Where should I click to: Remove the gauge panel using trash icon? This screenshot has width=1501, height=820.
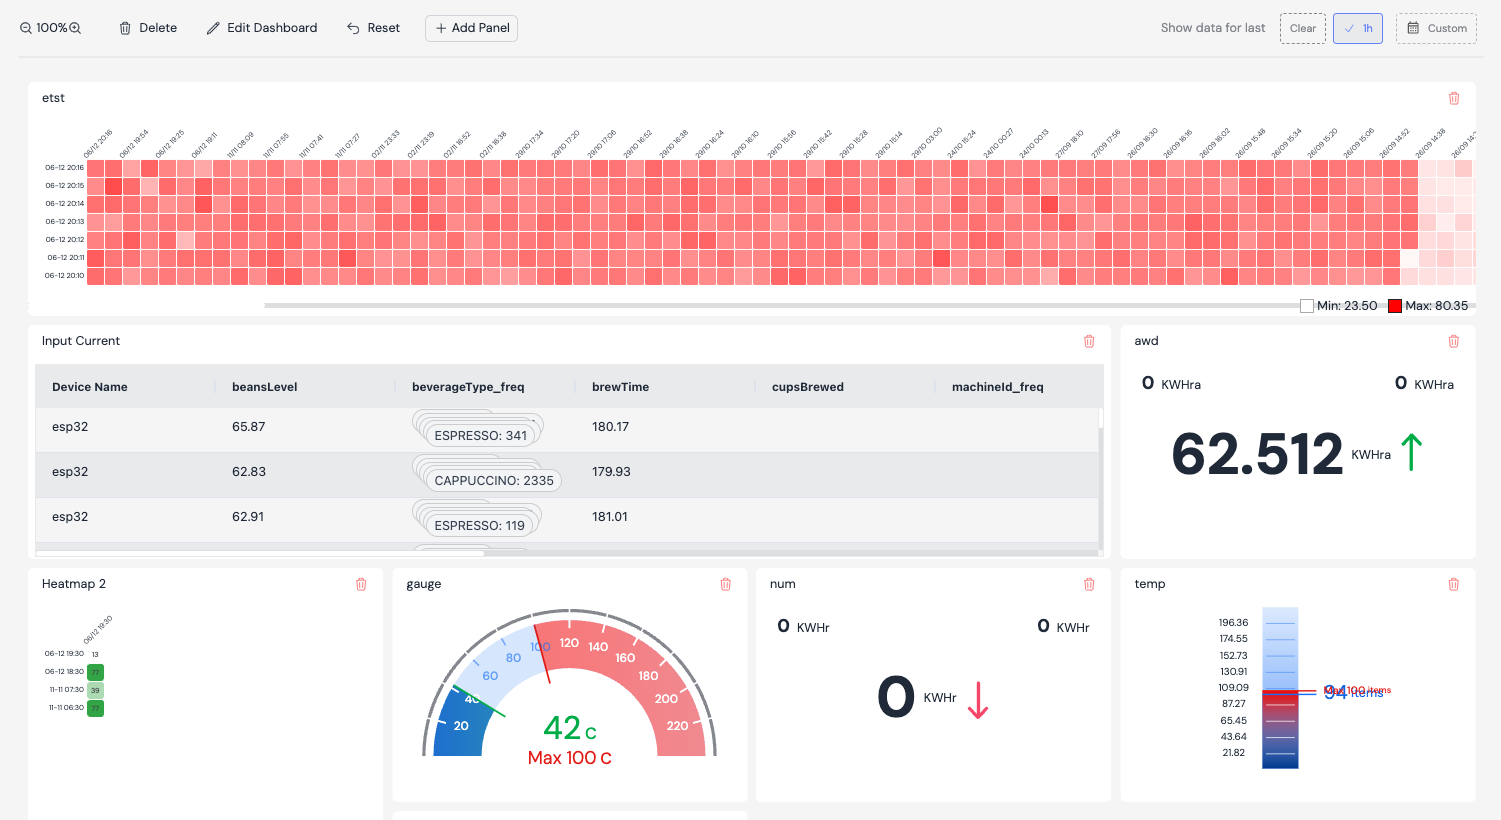[726, 584]
